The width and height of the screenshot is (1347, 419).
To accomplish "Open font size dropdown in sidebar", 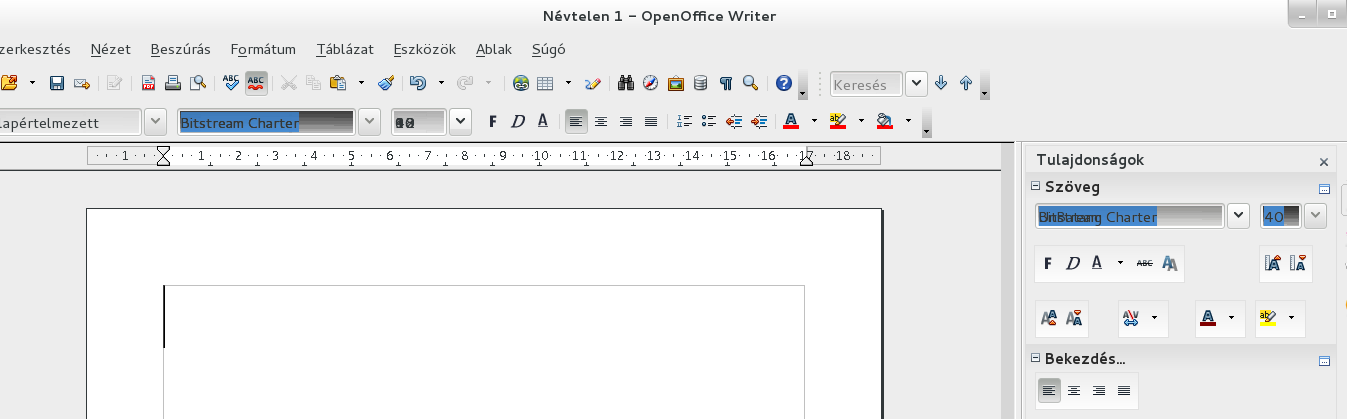I will (x=1315, y=216).
